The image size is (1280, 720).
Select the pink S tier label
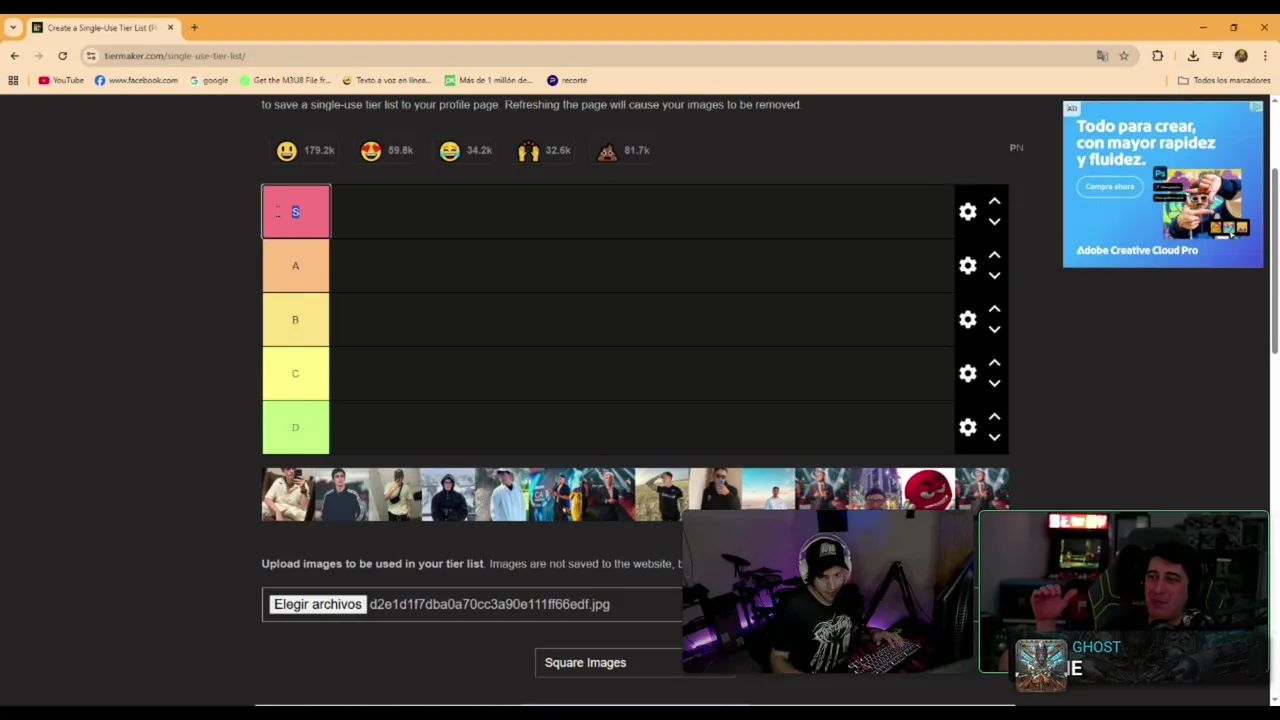click(296, 212)
